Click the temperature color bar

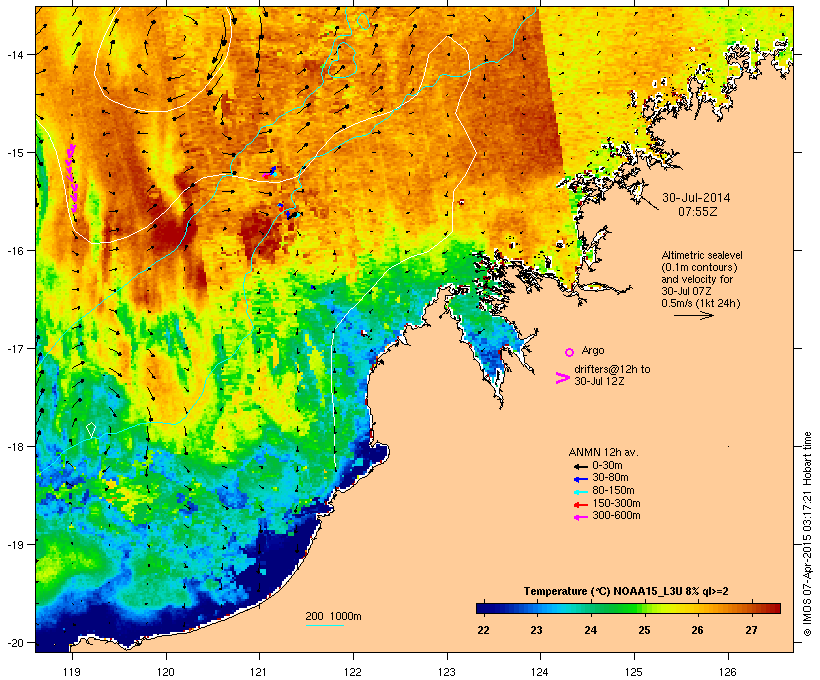coord(628,608)
